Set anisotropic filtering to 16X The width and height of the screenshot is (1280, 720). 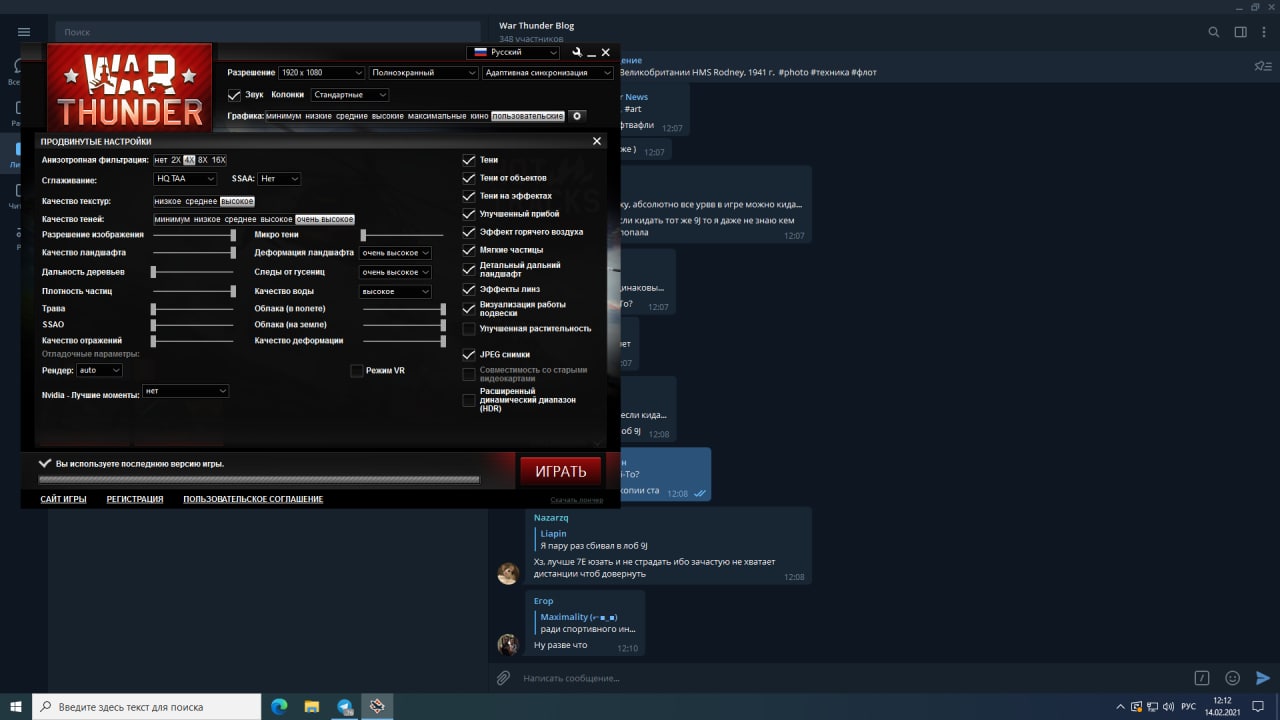[x=219, y=160]
